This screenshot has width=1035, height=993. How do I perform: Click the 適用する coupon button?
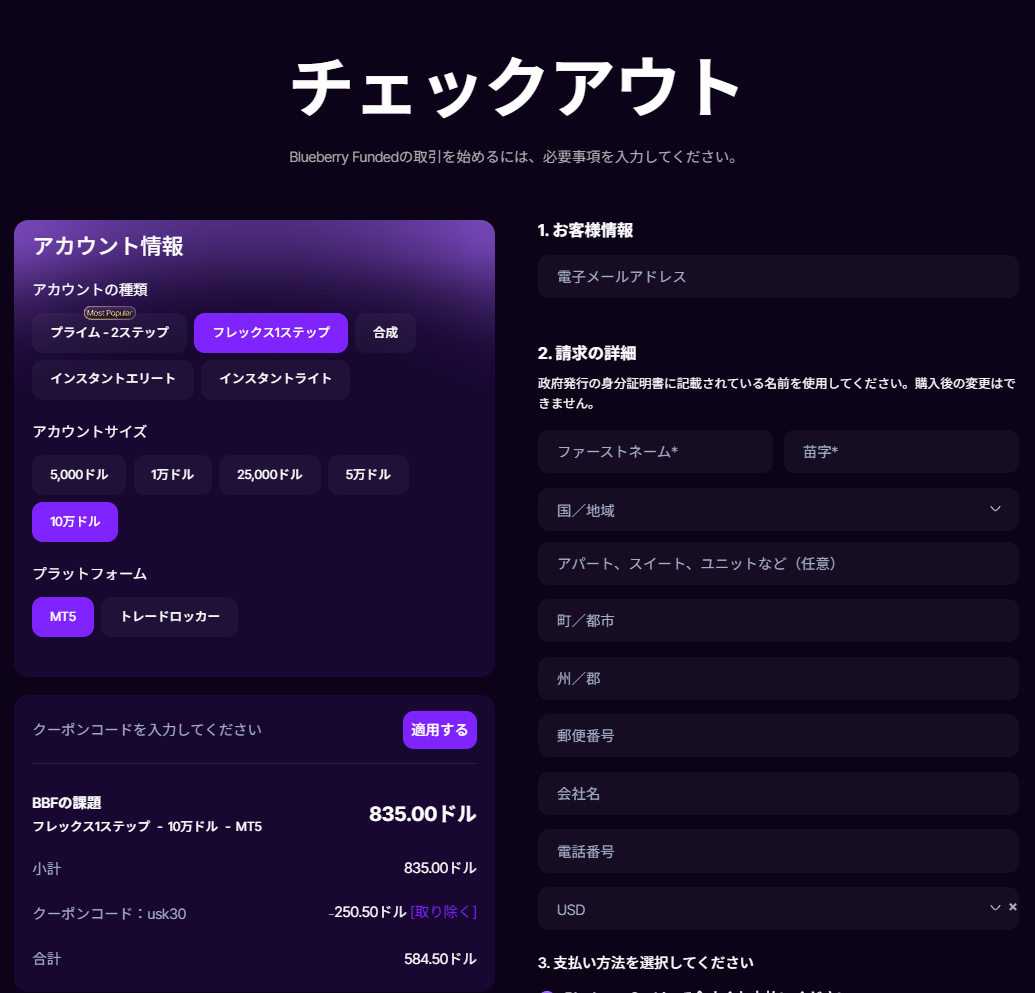pos(440,730)
